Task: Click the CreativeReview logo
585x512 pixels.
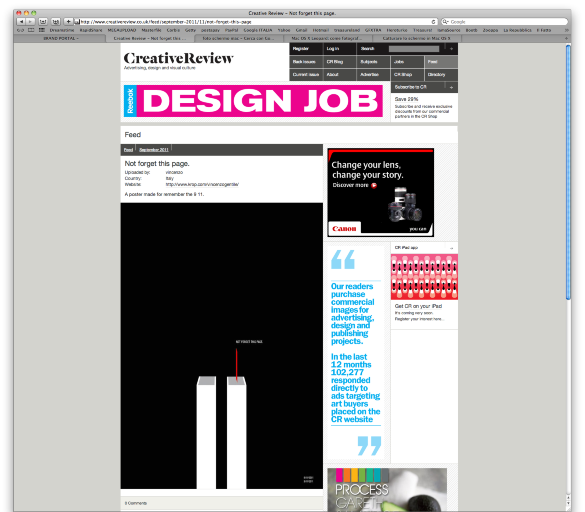Action: tap(178, 59)
